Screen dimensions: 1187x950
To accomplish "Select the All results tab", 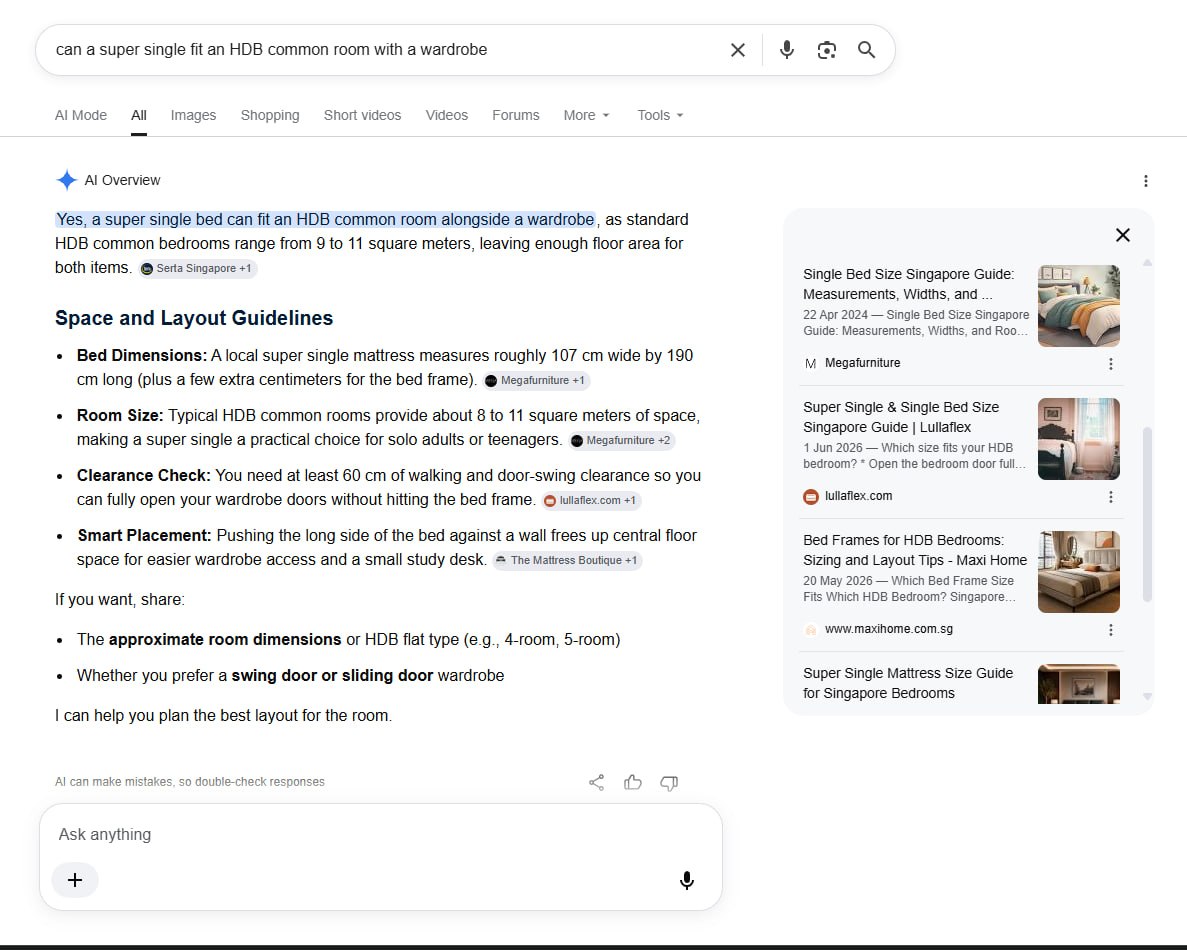I will pyautogui.click(x=139, y=115).
